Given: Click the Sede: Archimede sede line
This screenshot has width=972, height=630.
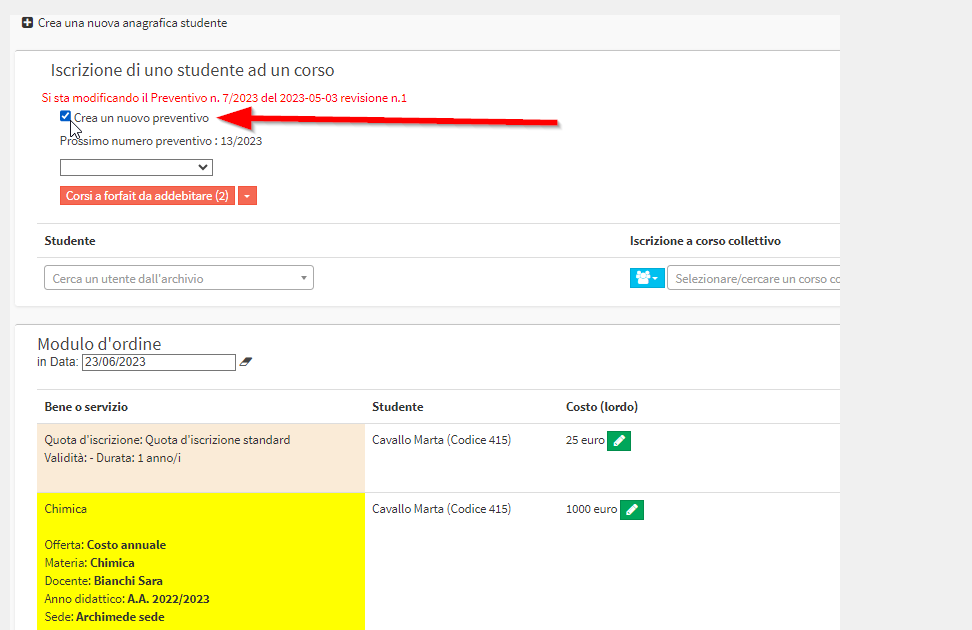Looking at the screenshot, I should 105,616.
